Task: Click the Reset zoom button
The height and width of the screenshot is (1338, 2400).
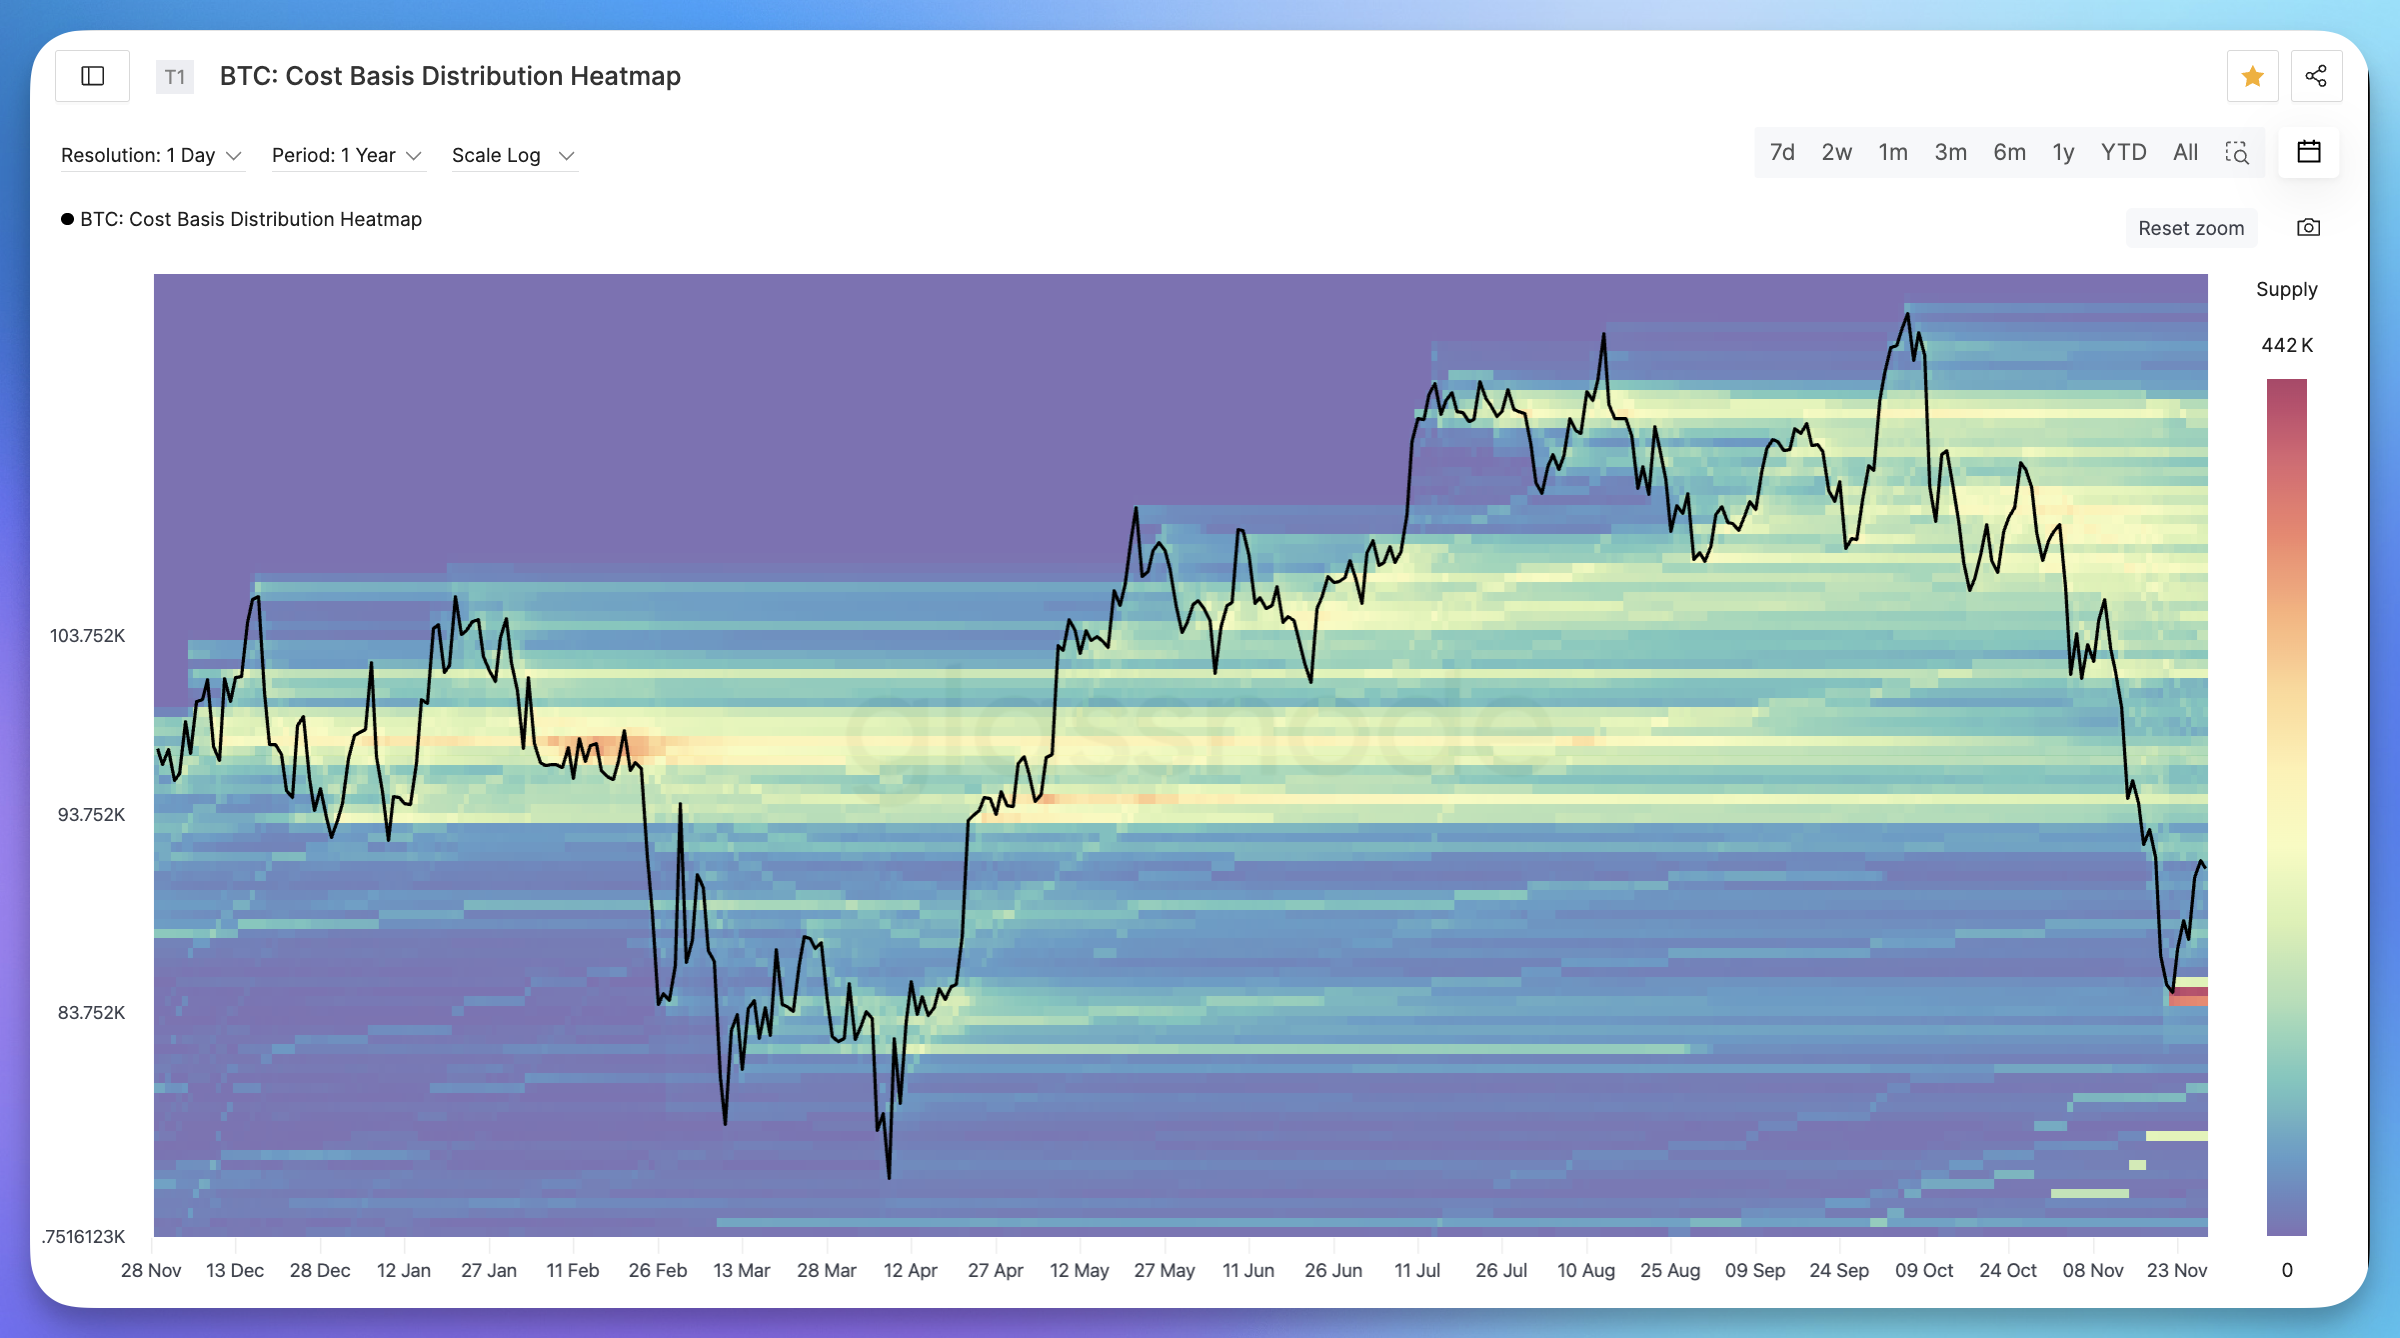Action: [x=2190, y=228]
